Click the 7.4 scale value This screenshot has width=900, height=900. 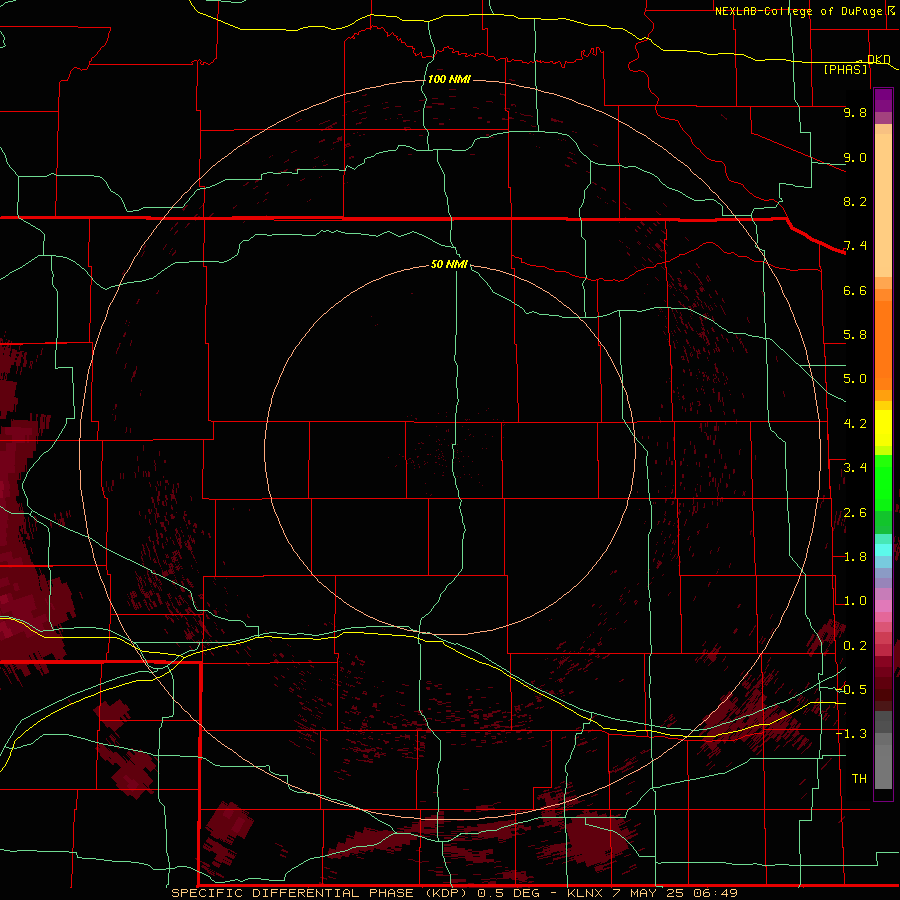[x=855, y=246]
